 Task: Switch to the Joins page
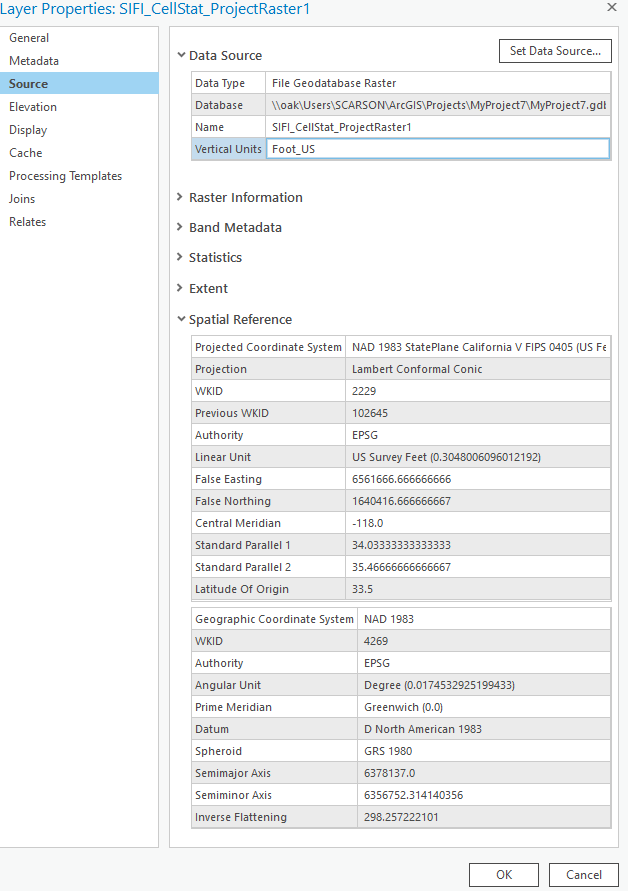(22, 199)
